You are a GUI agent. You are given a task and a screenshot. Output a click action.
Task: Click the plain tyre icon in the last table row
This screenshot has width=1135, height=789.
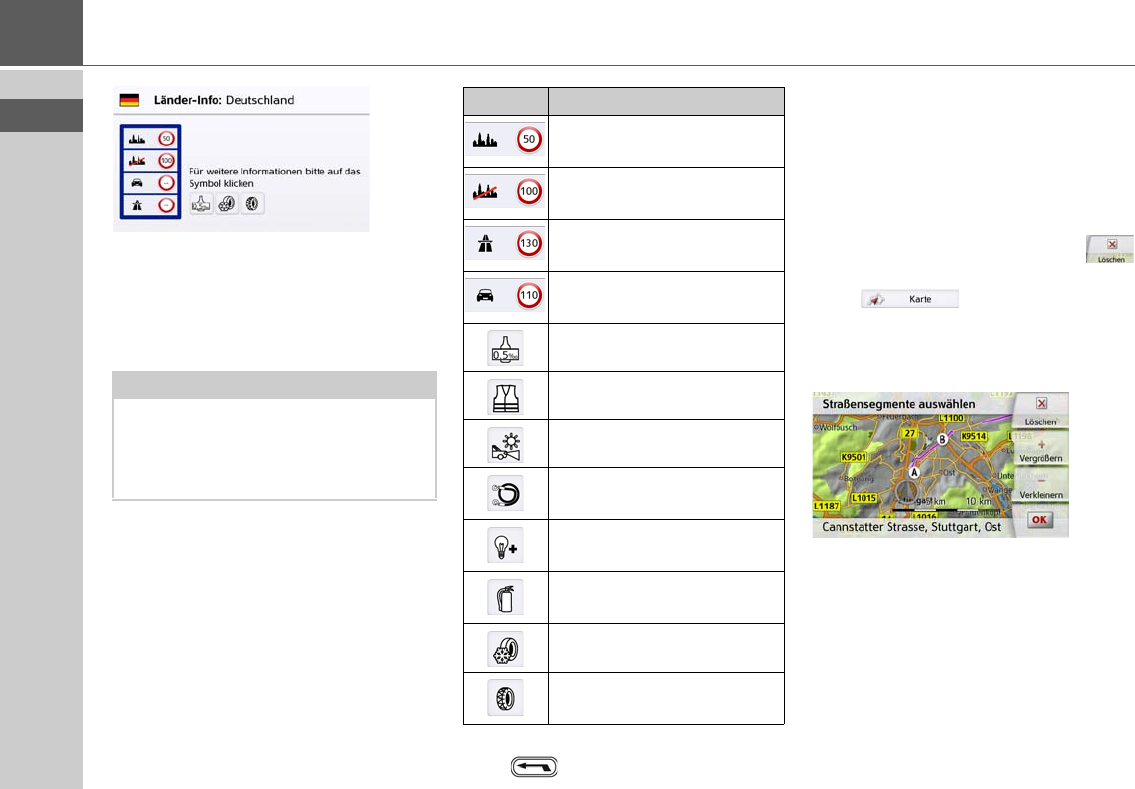point(505,698)
